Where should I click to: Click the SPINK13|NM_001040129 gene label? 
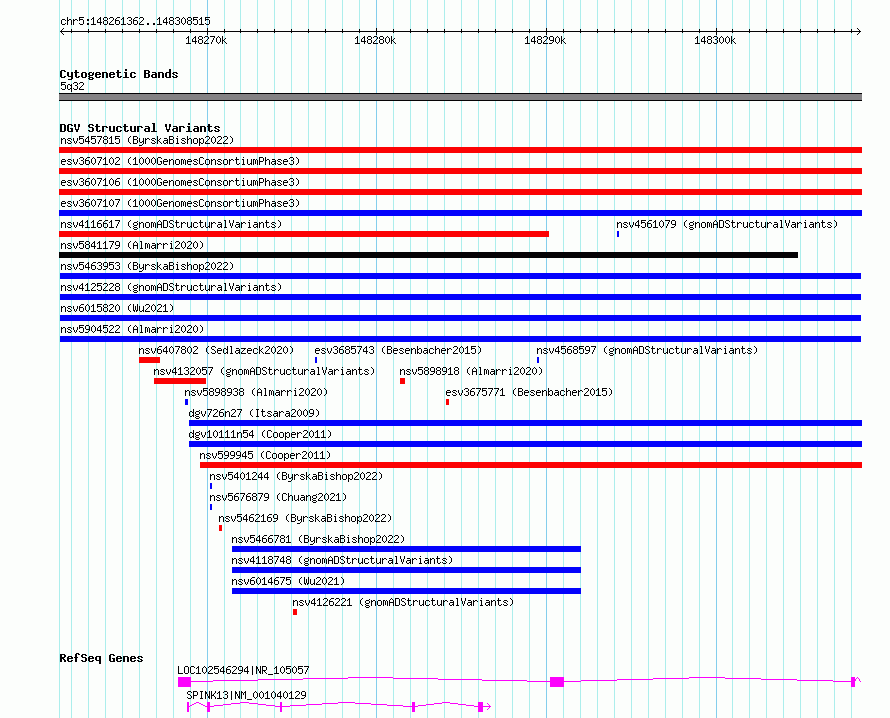tap(246, 695)
